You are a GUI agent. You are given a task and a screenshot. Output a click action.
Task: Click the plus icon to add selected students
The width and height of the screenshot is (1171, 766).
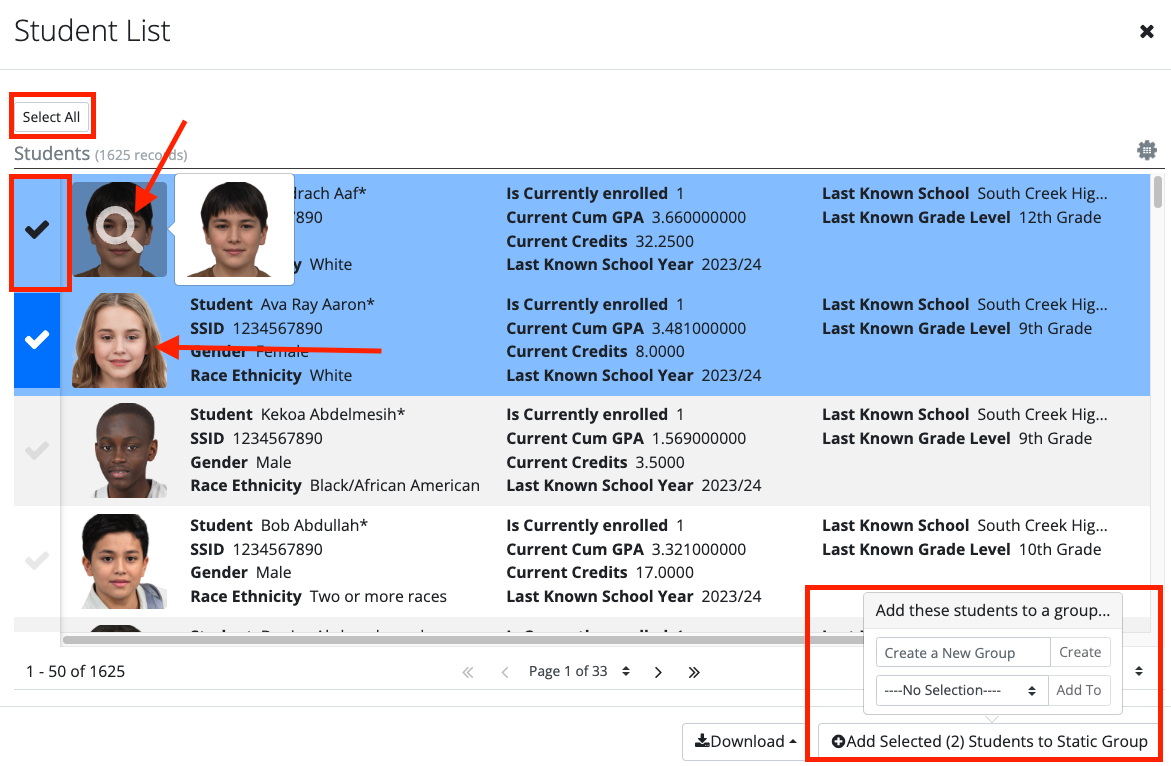[839, 741]
